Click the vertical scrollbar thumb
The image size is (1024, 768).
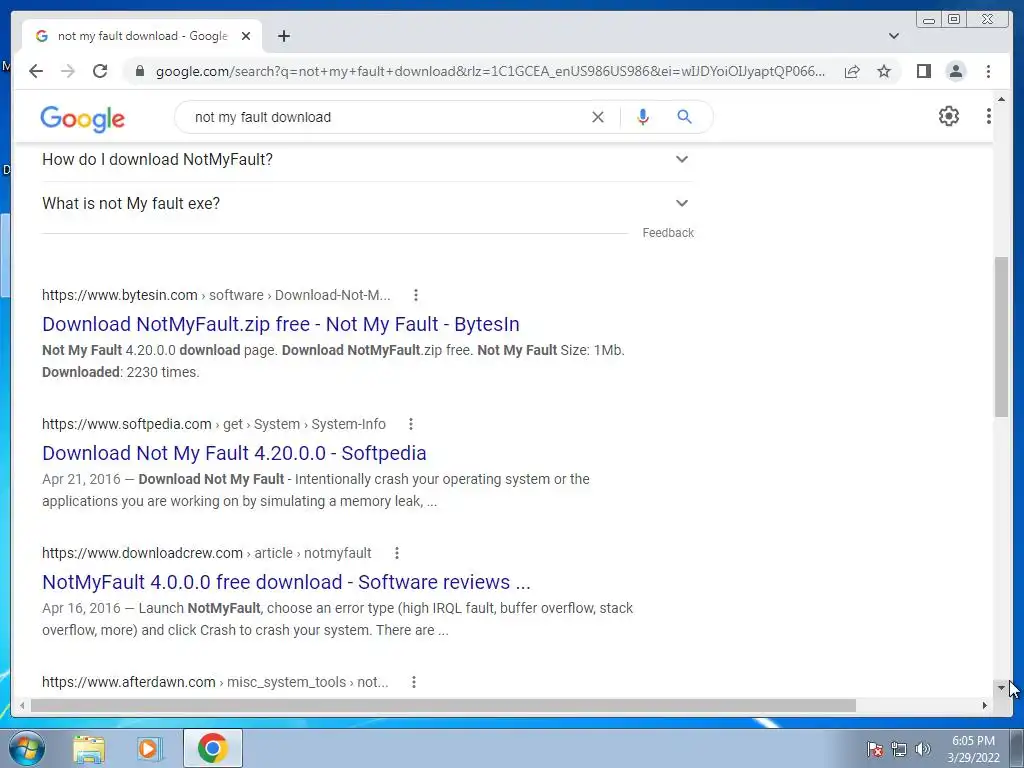pos(1001,337)
